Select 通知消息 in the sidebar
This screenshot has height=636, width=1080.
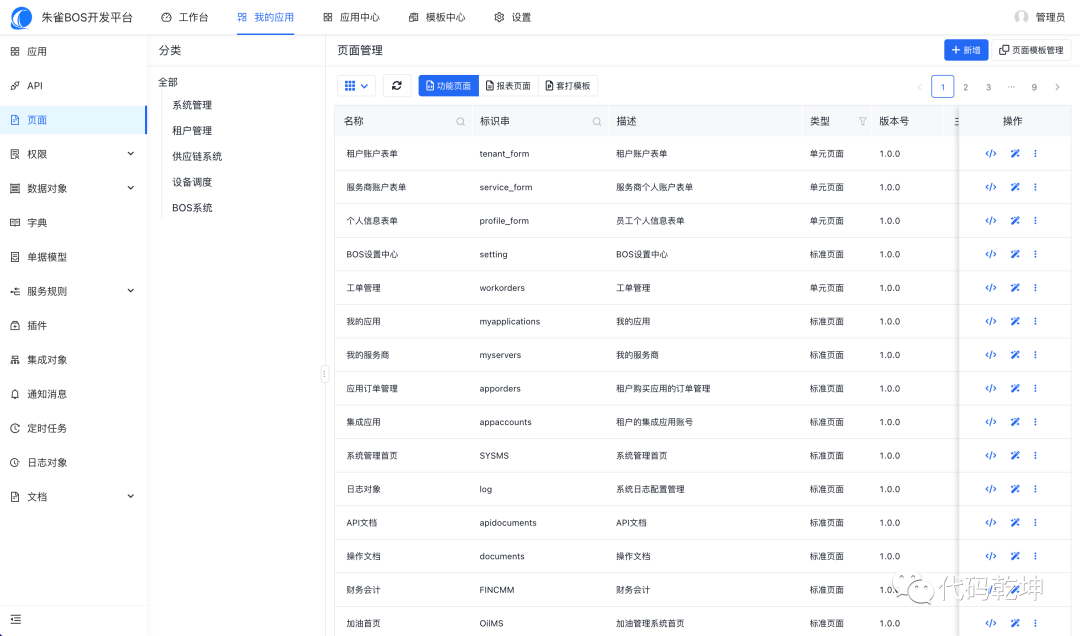tap(73, 393)
